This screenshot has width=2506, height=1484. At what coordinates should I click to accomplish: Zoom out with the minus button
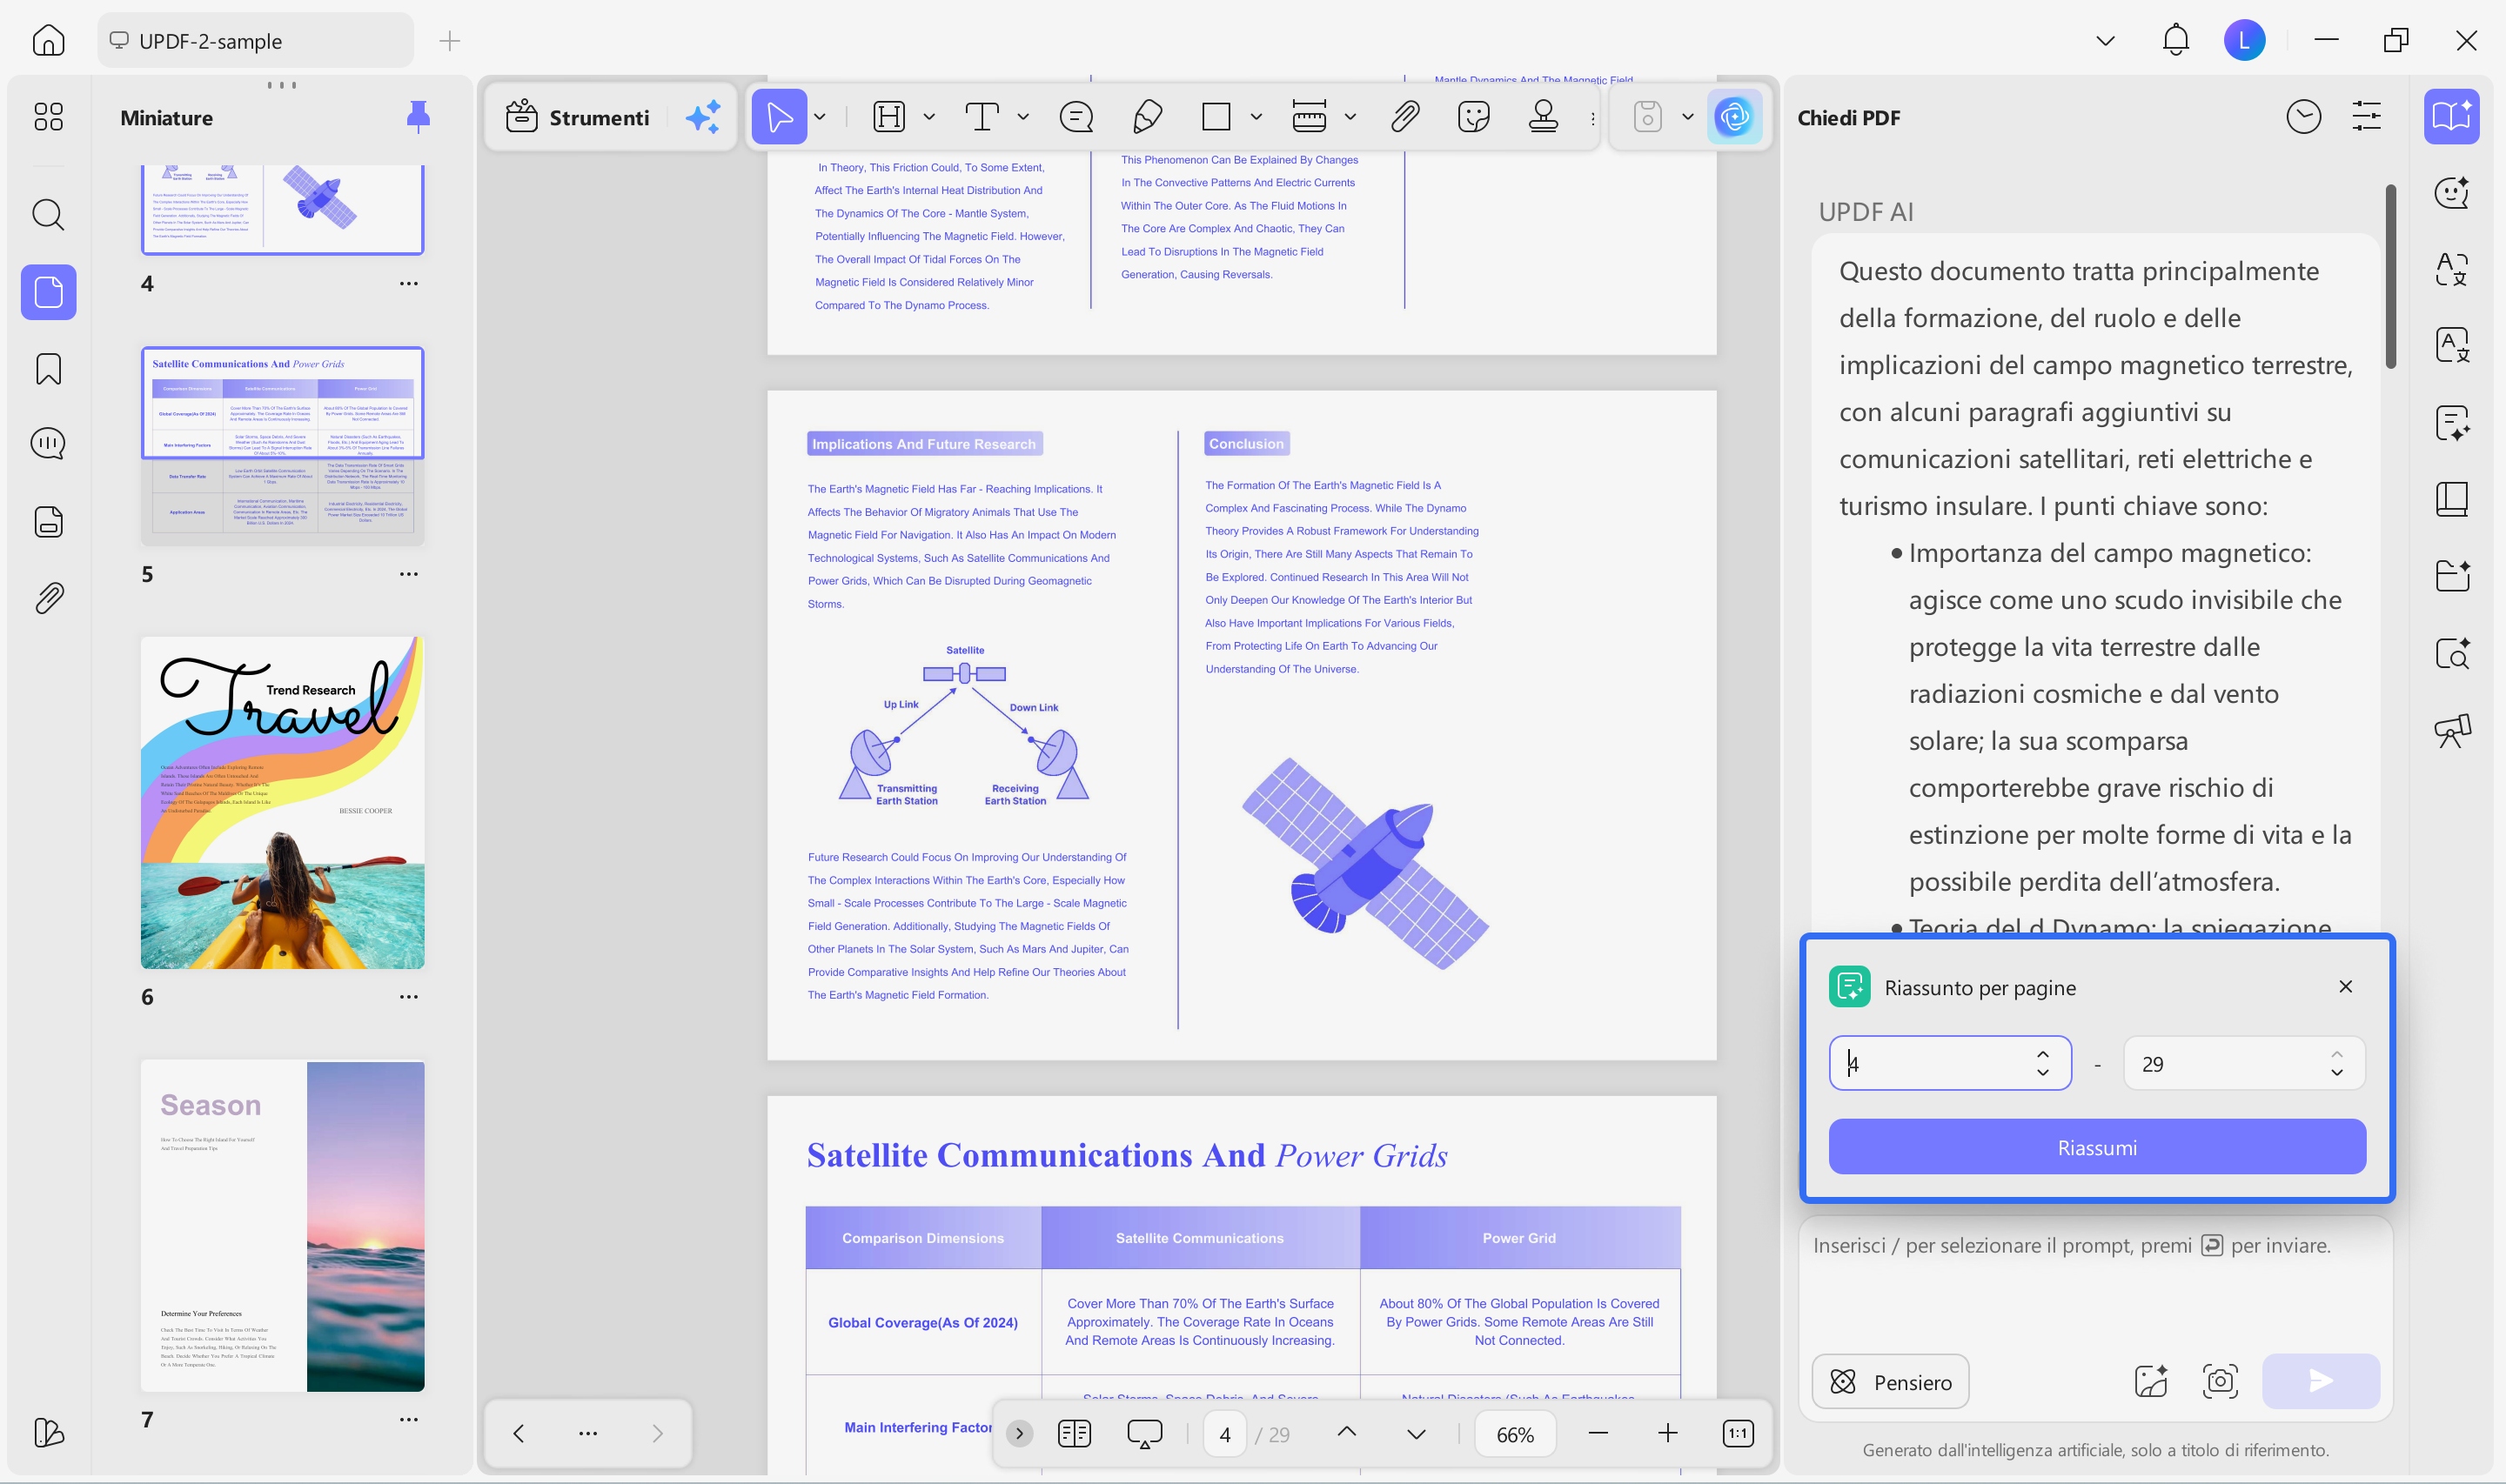pos(1598,1433)
